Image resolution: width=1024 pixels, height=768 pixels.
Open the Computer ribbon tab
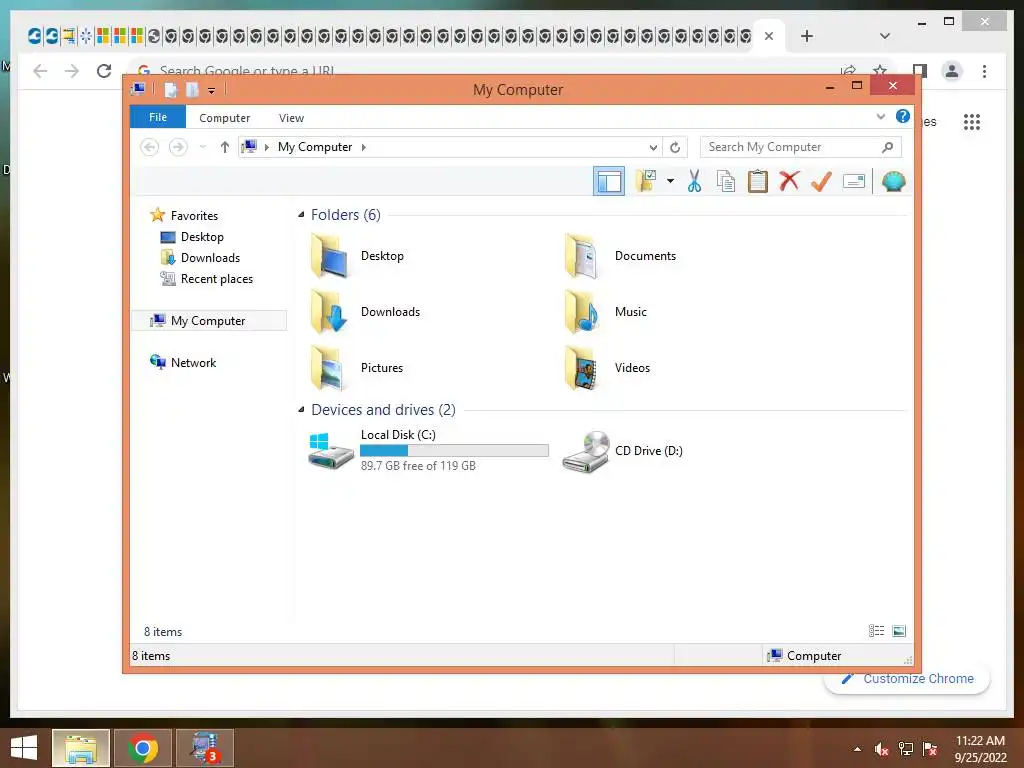point(225,118)
